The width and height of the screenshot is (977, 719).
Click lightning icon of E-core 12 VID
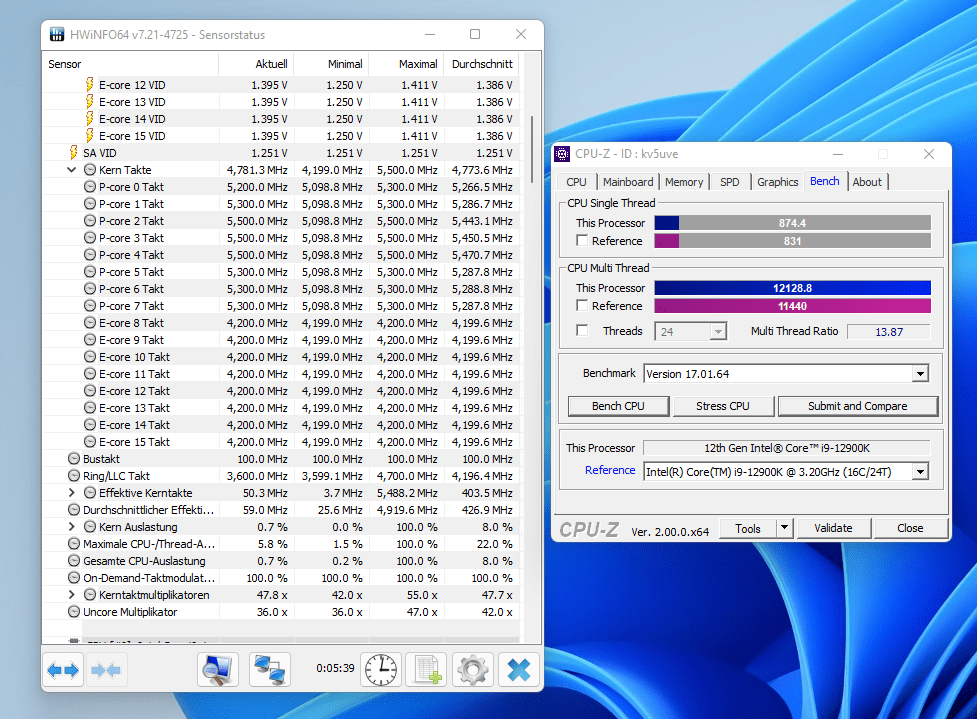(x=90, y=84)
